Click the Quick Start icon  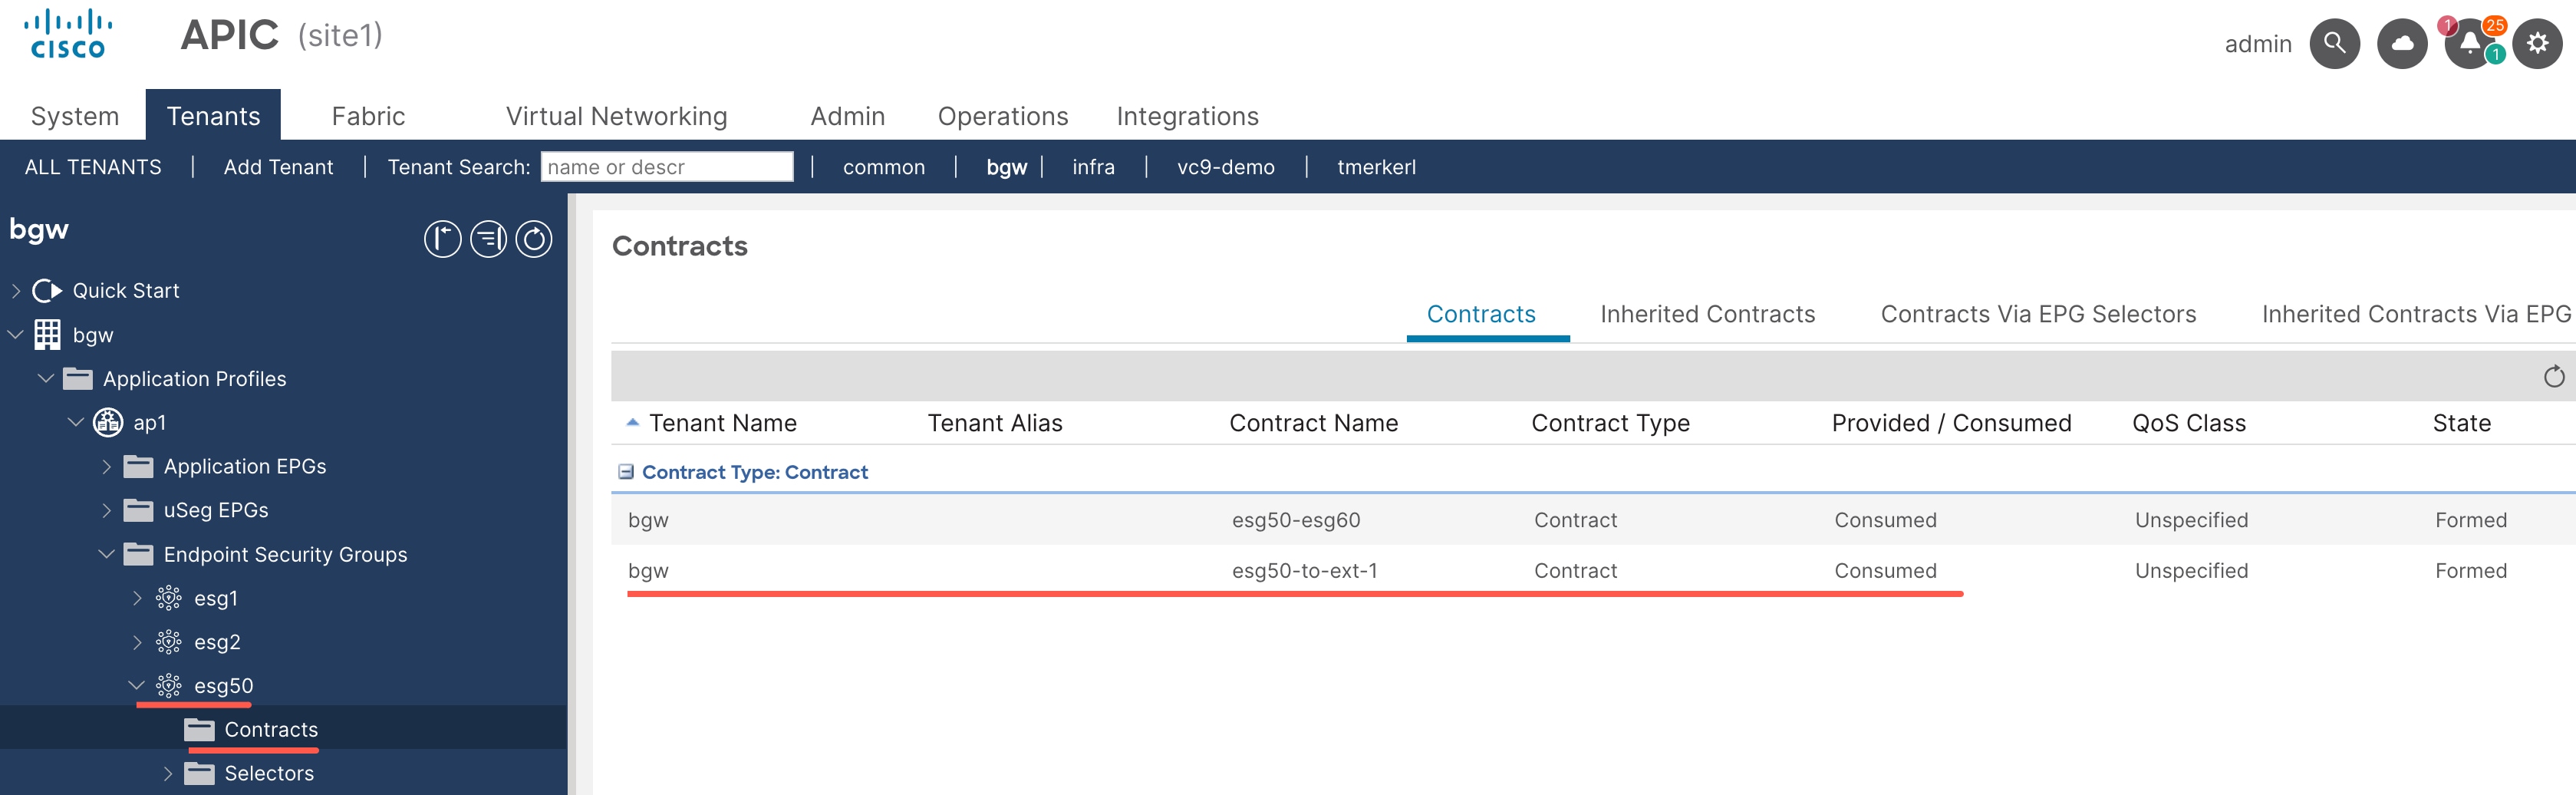(47, 291)
